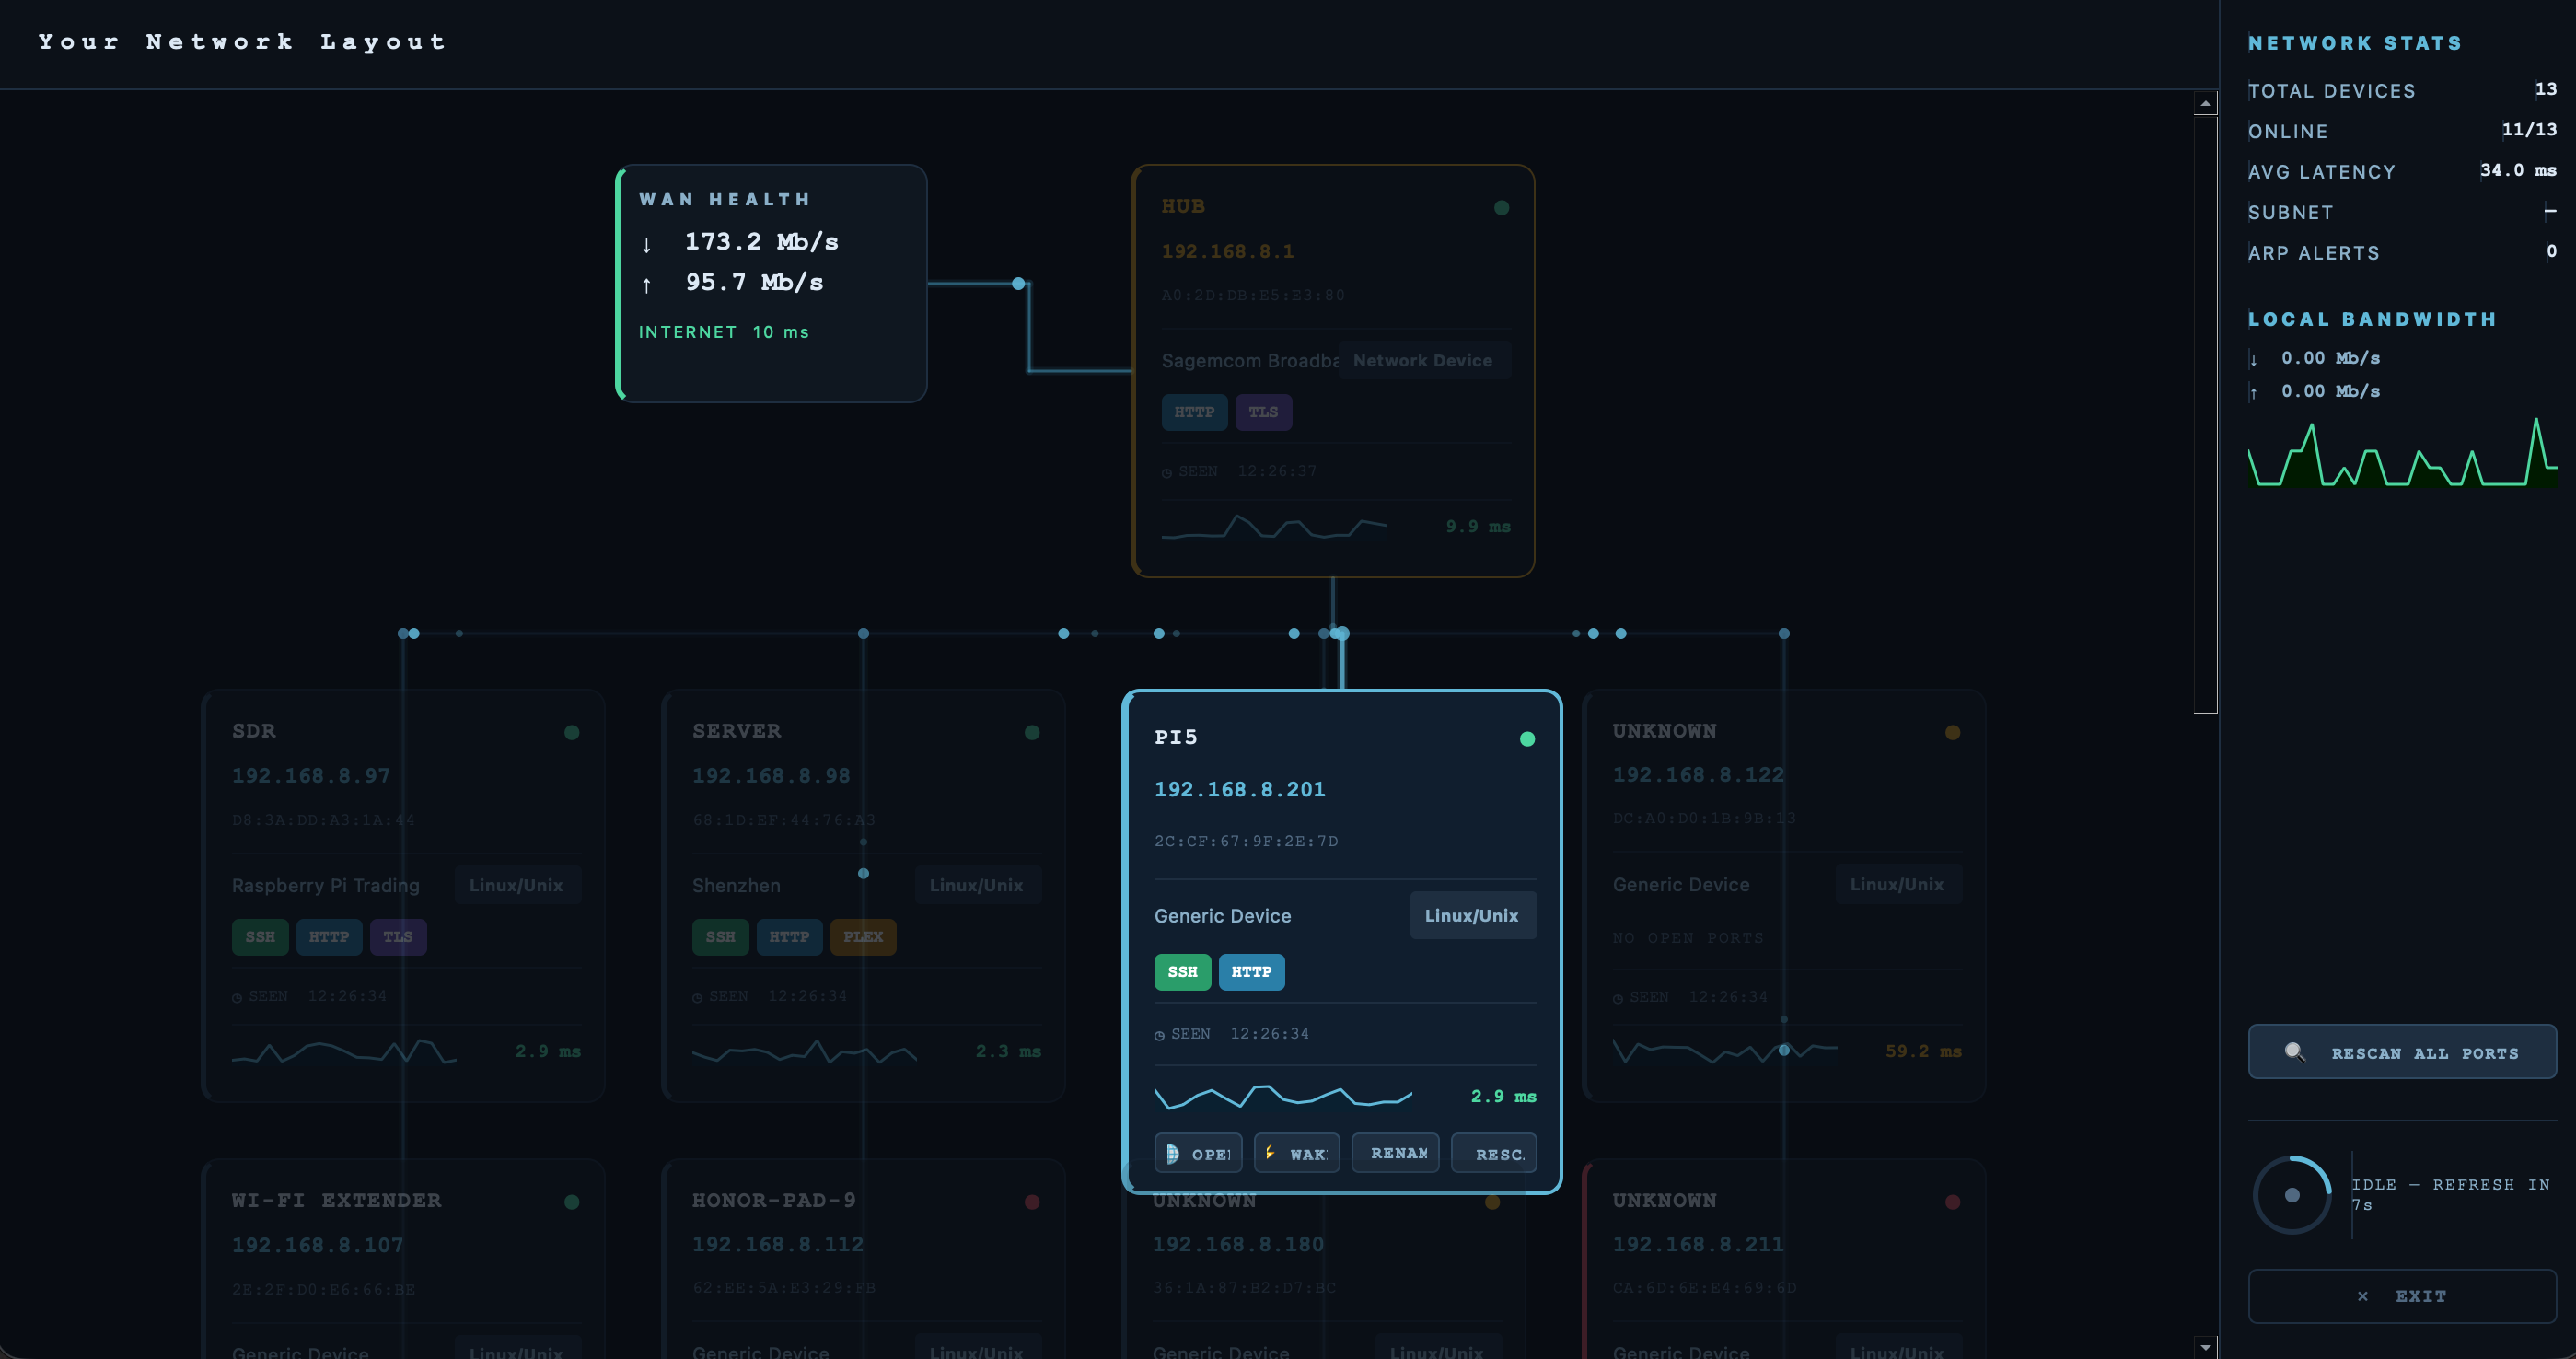Click the Linux/Unix tag on PI5

click(x=1472, y=916)
